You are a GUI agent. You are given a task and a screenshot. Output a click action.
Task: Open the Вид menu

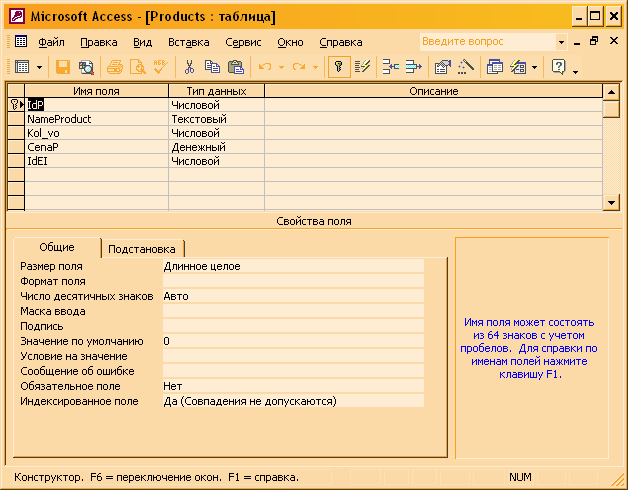[x=142, y=42]
